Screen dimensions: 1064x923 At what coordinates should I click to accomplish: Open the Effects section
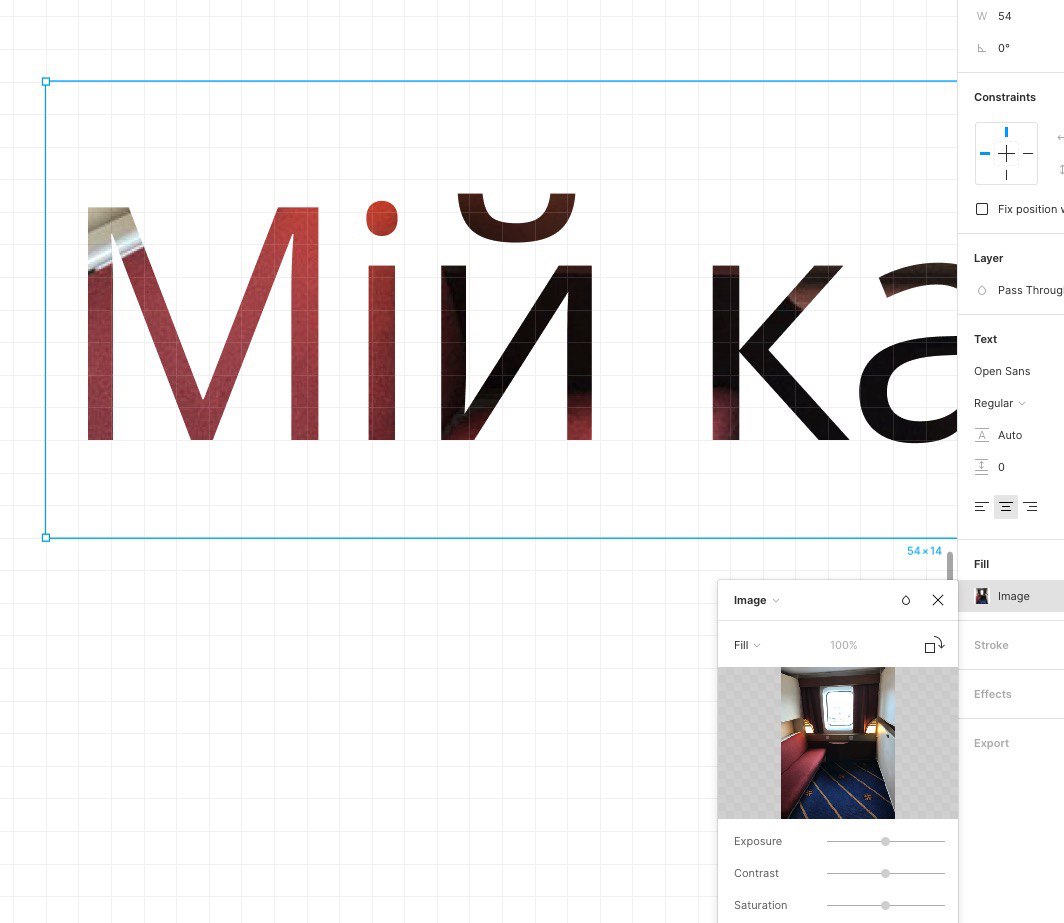(x=992, y=694)
